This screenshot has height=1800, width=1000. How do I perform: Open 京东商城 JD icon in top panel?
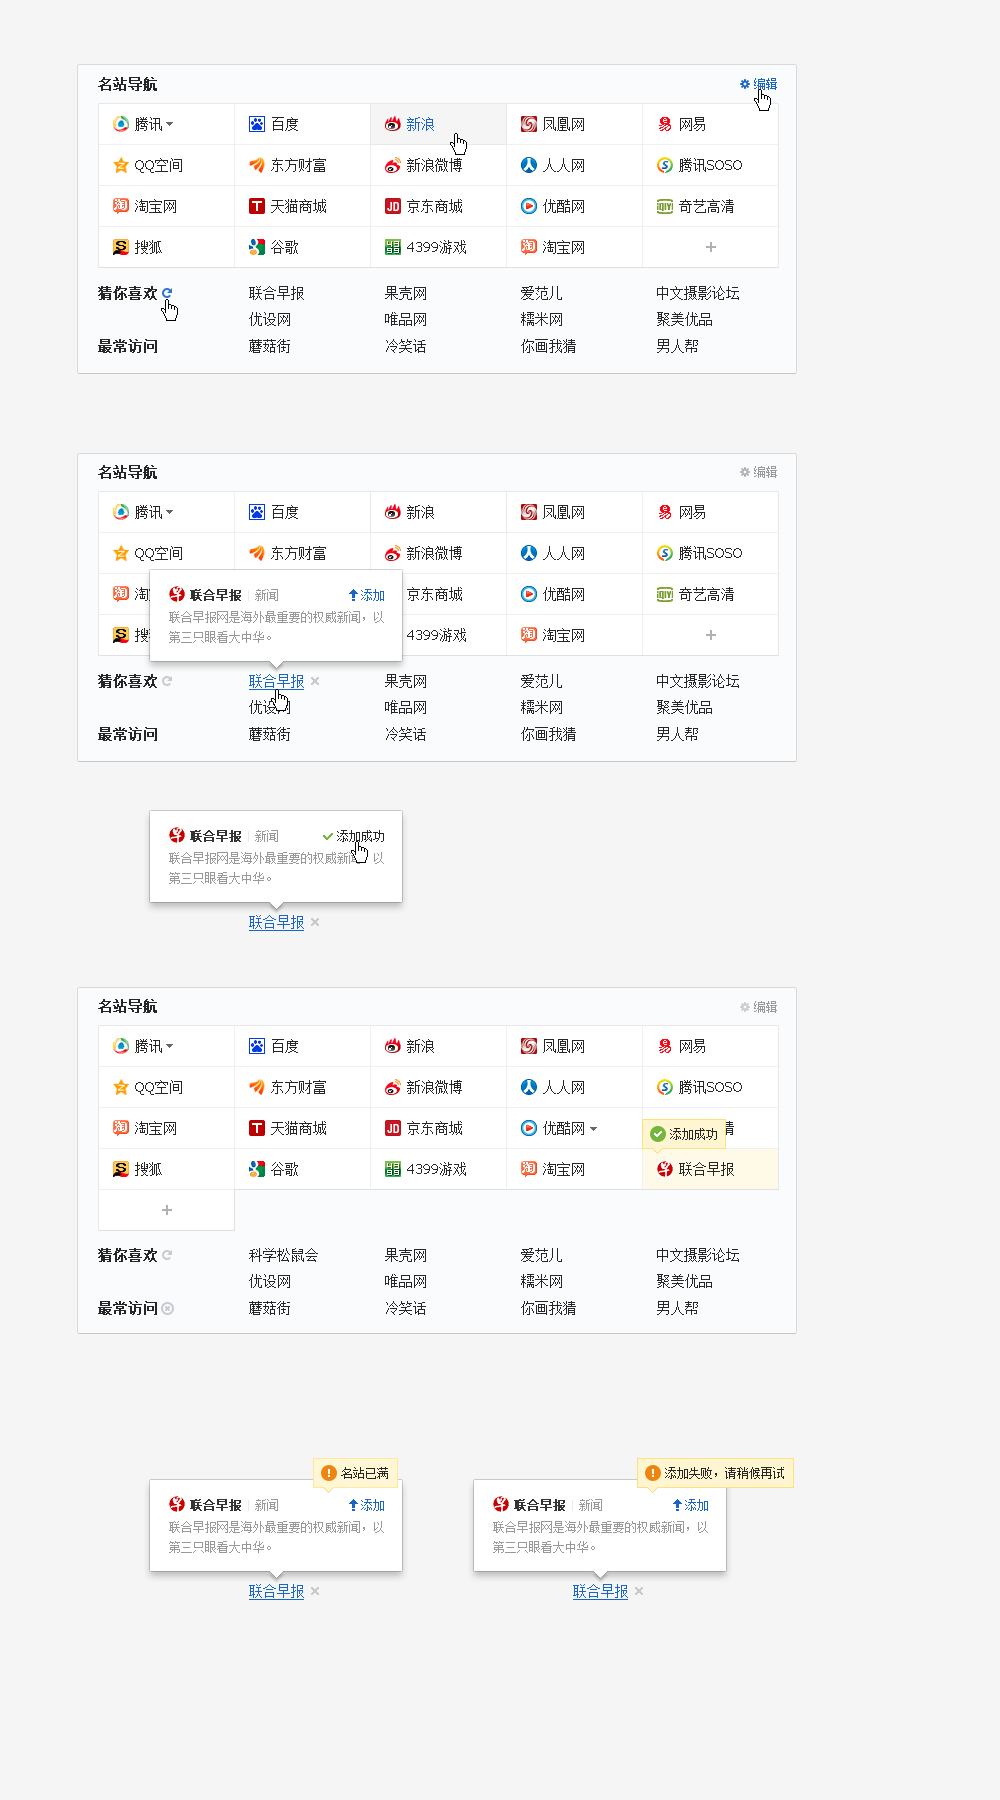tap(393, 206)
